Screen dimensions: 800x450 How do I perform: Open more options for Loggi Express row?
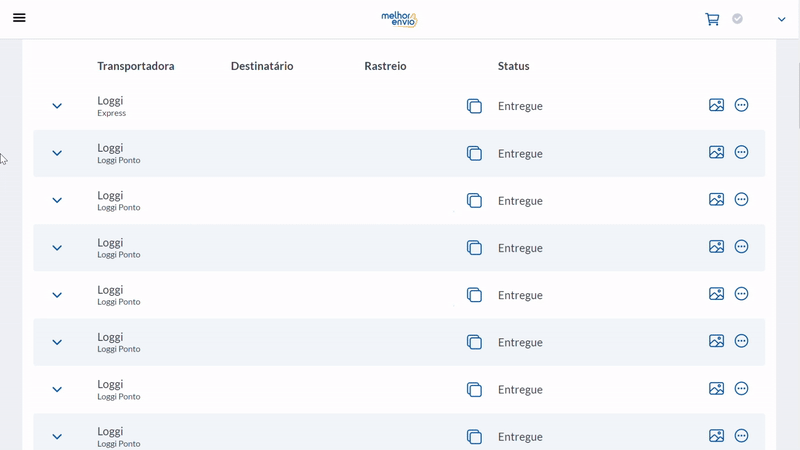pos(741,105)
